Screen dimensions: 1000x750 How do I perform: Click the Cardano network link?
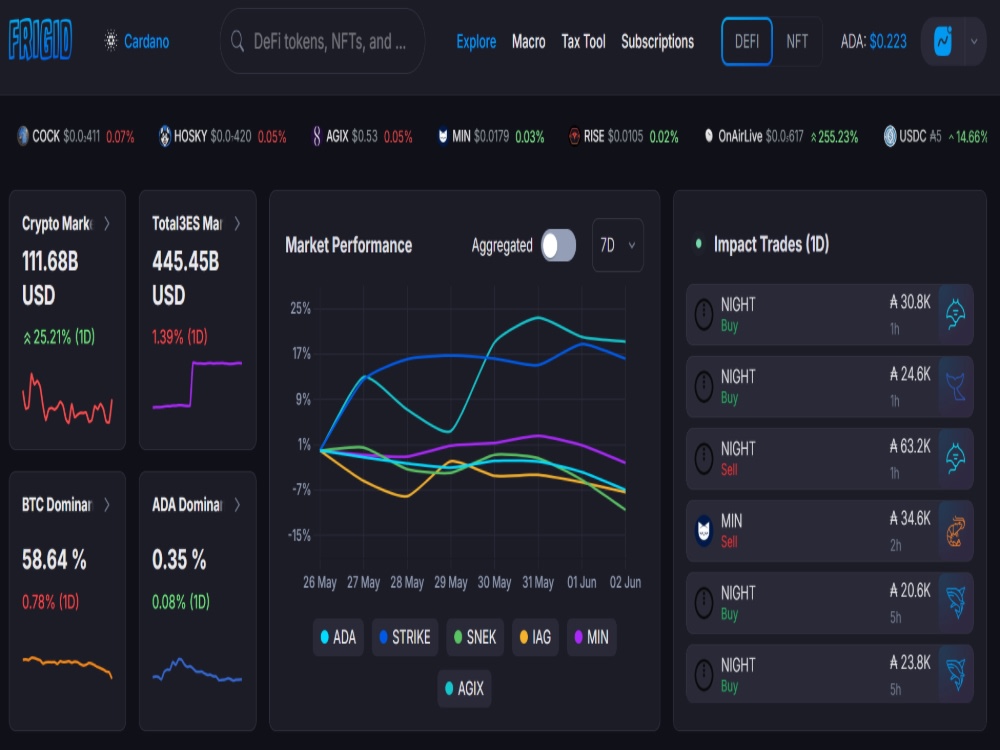click(x=147, y=41)
